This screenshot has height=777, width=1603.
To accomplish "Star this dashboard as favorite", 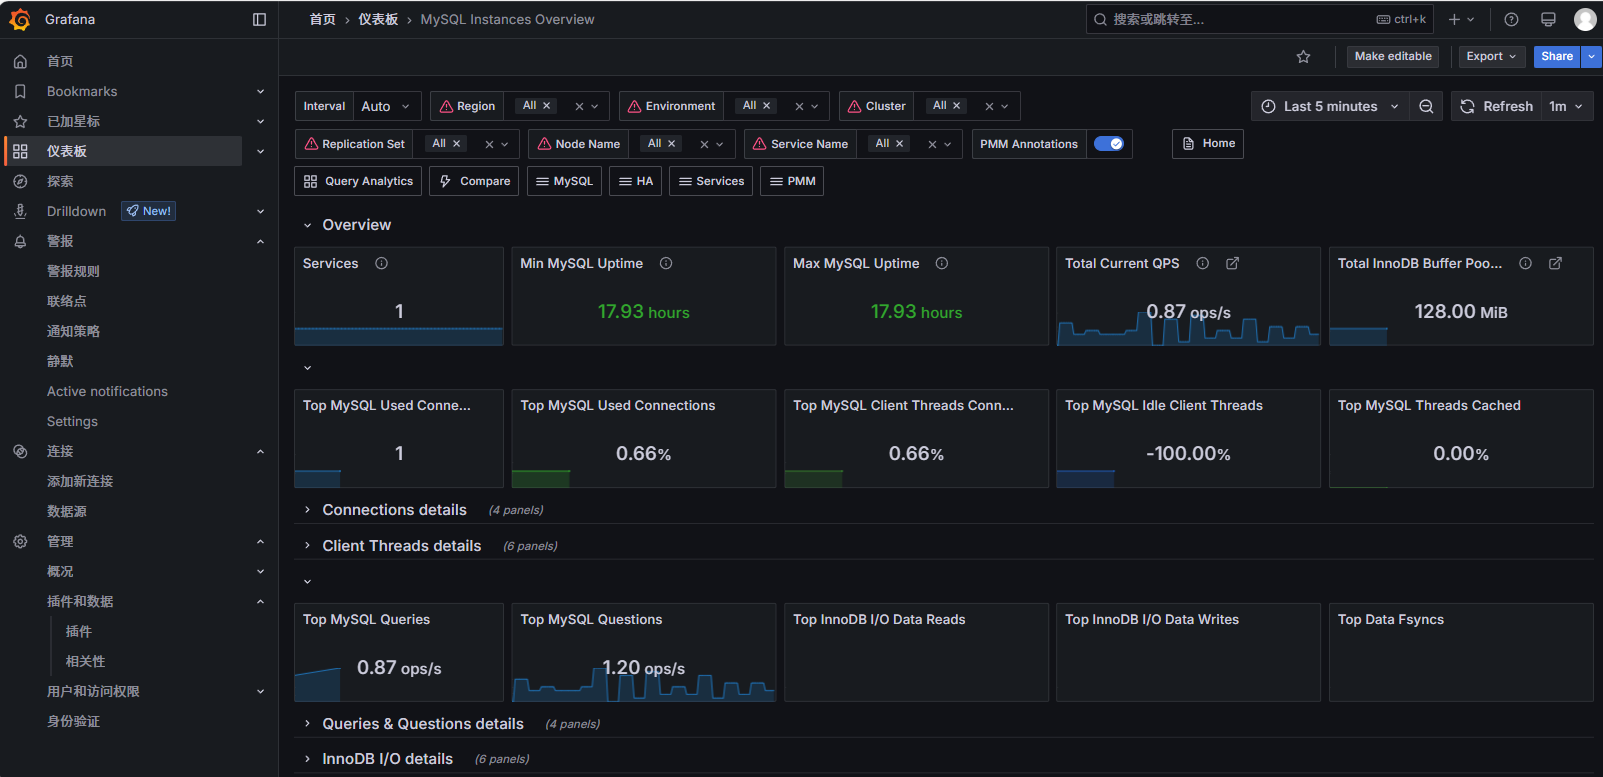I will tap(1303, 57).
